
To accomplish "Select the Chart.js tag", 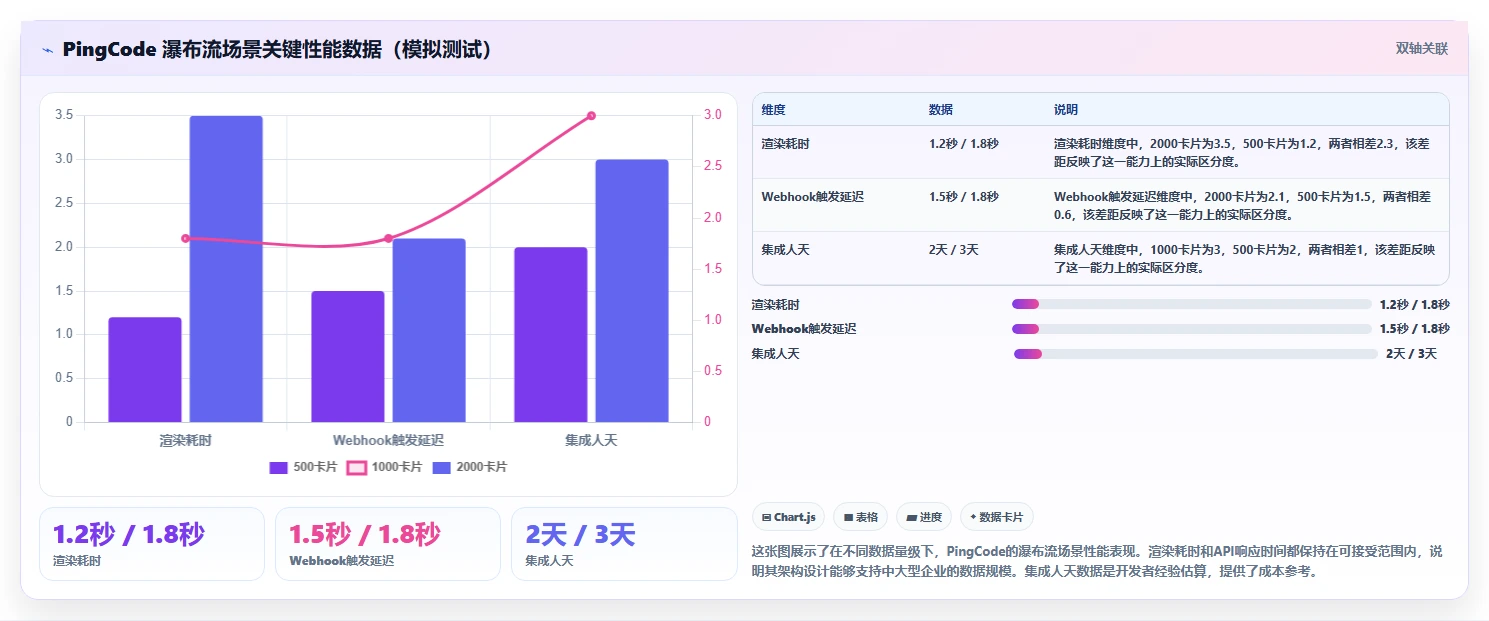I will [788, 517].
